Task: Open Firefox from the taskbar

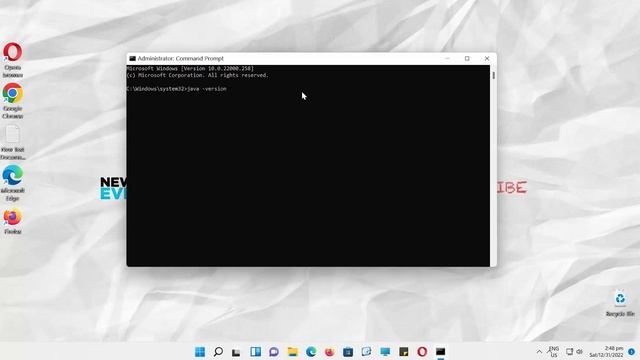Action: (x=329, y=351)
